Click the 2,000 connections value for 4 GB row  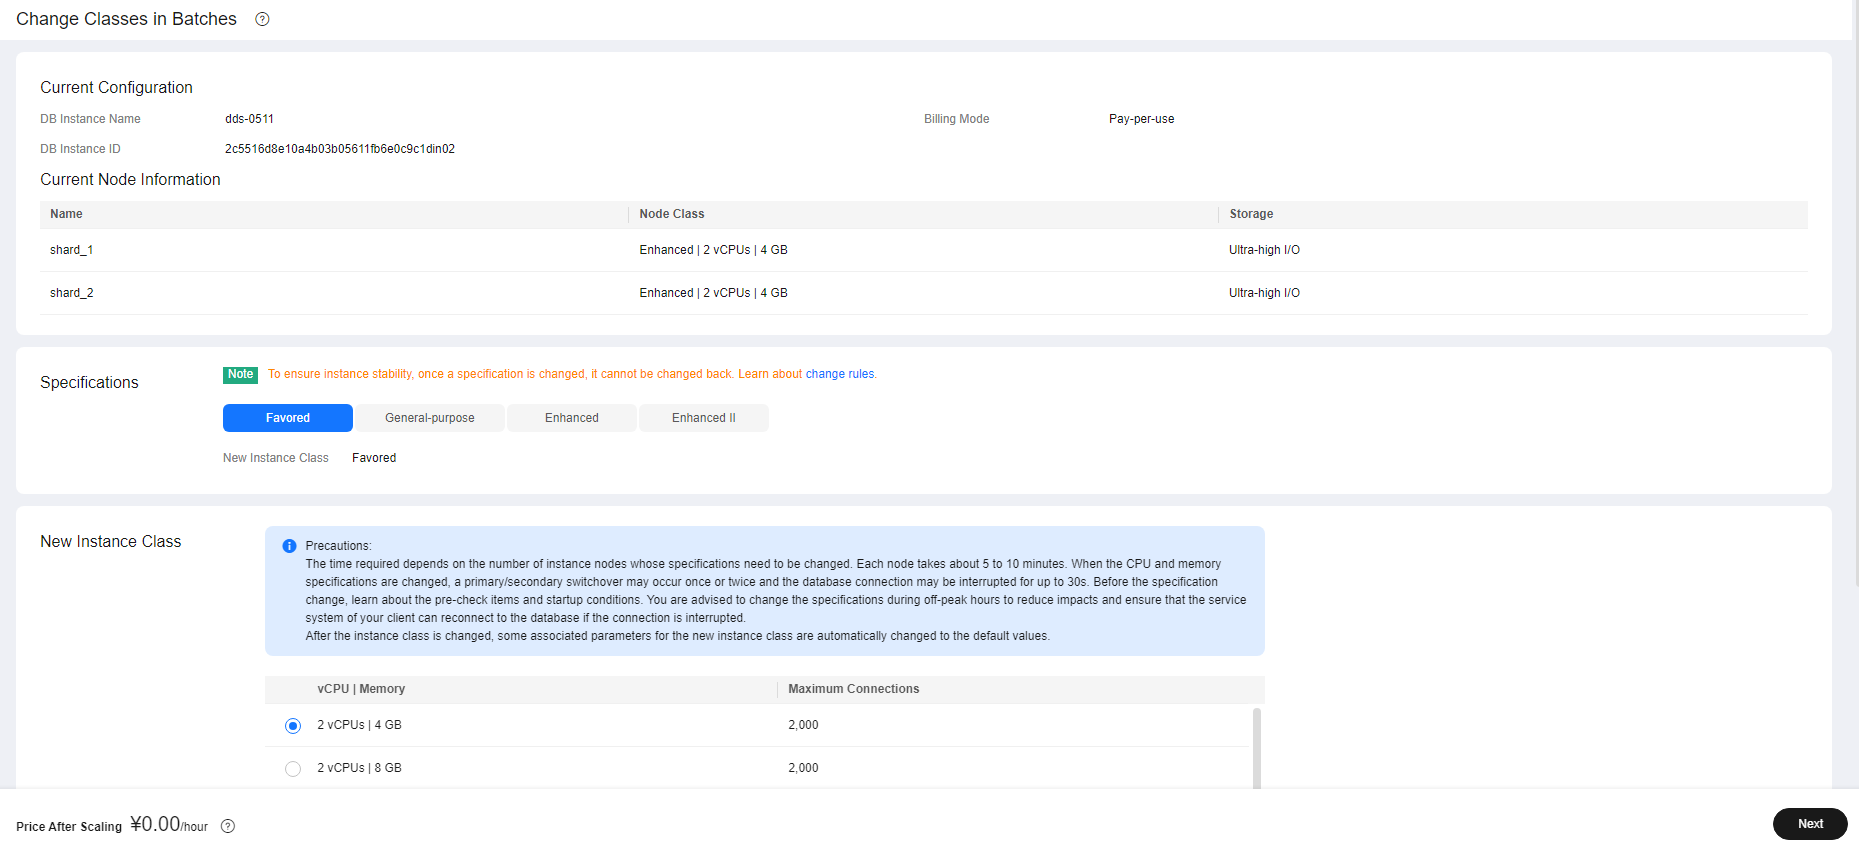tap(803, 725)
